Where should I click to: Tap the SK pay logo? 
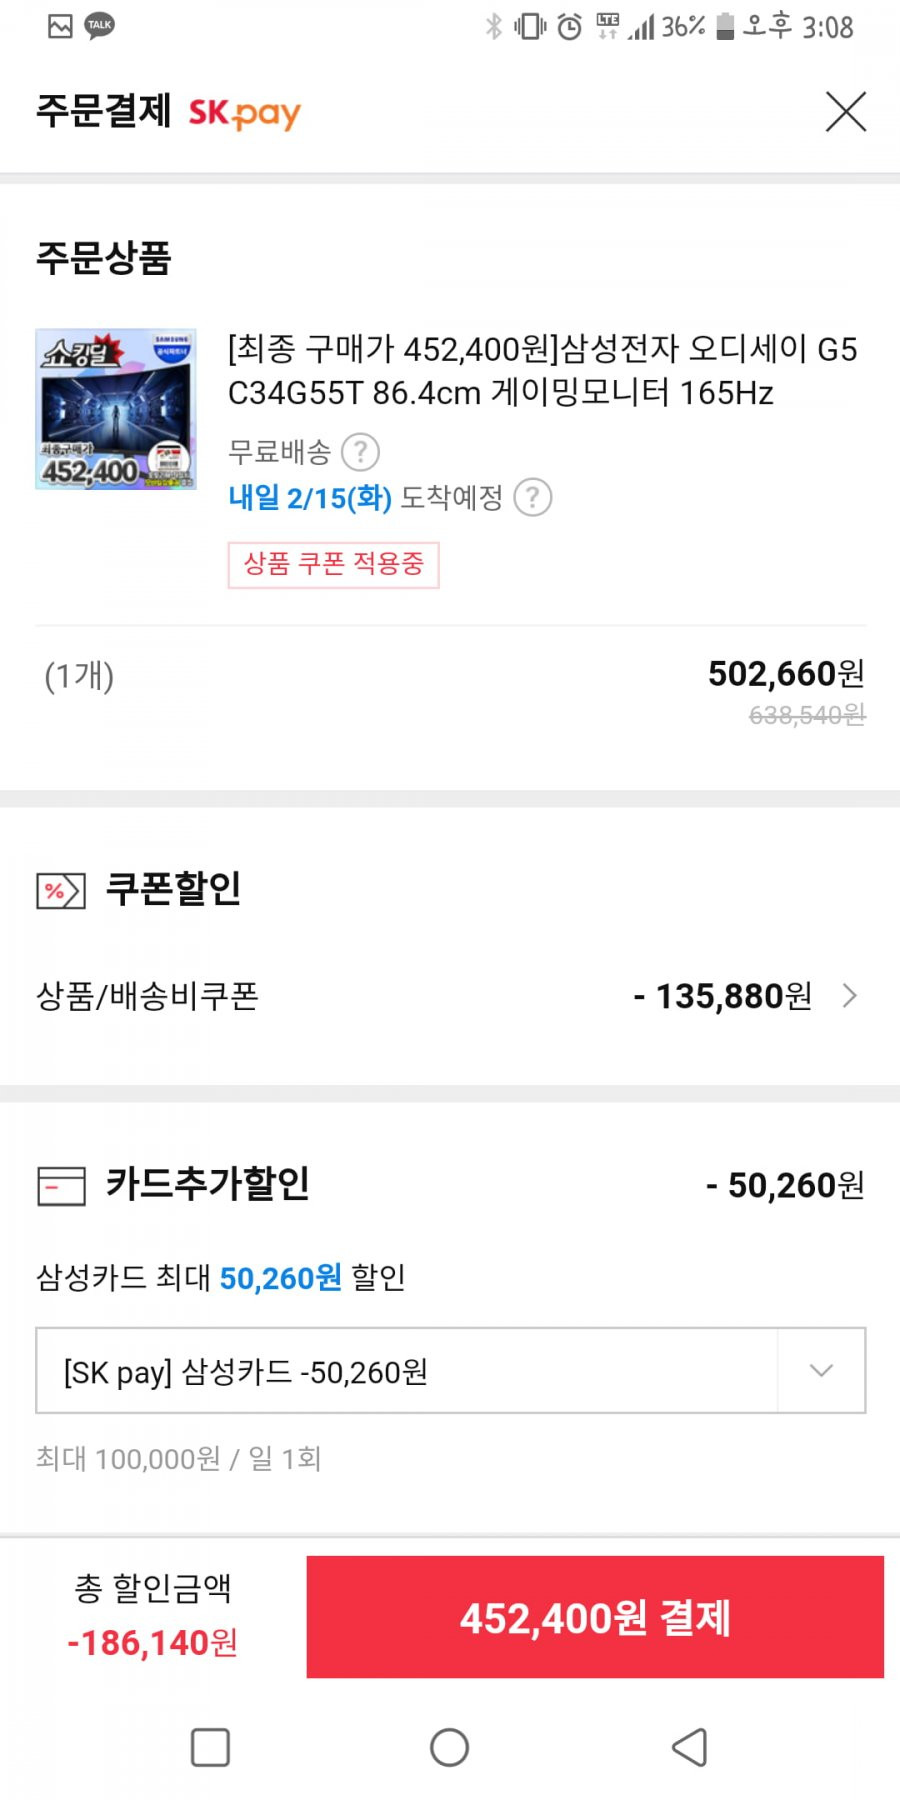pos(244,113)
